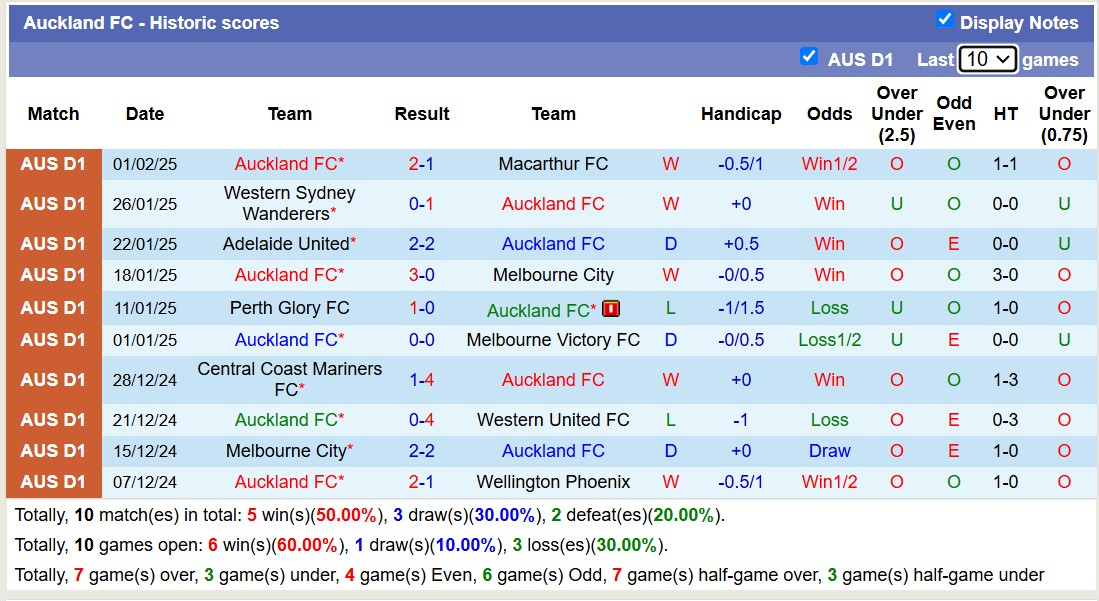Open Adelaide United's details
This screenshot has width=1099, height=601.
point(283,244)
